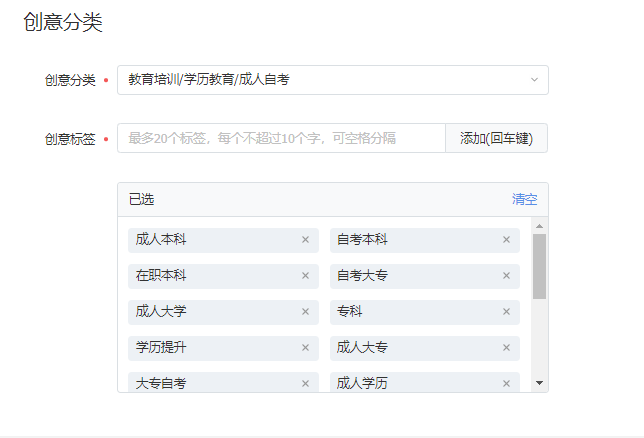Click the scrollbar up arrow
The height and width of the screenshot is (438, 644).
[x=540, y=226]
